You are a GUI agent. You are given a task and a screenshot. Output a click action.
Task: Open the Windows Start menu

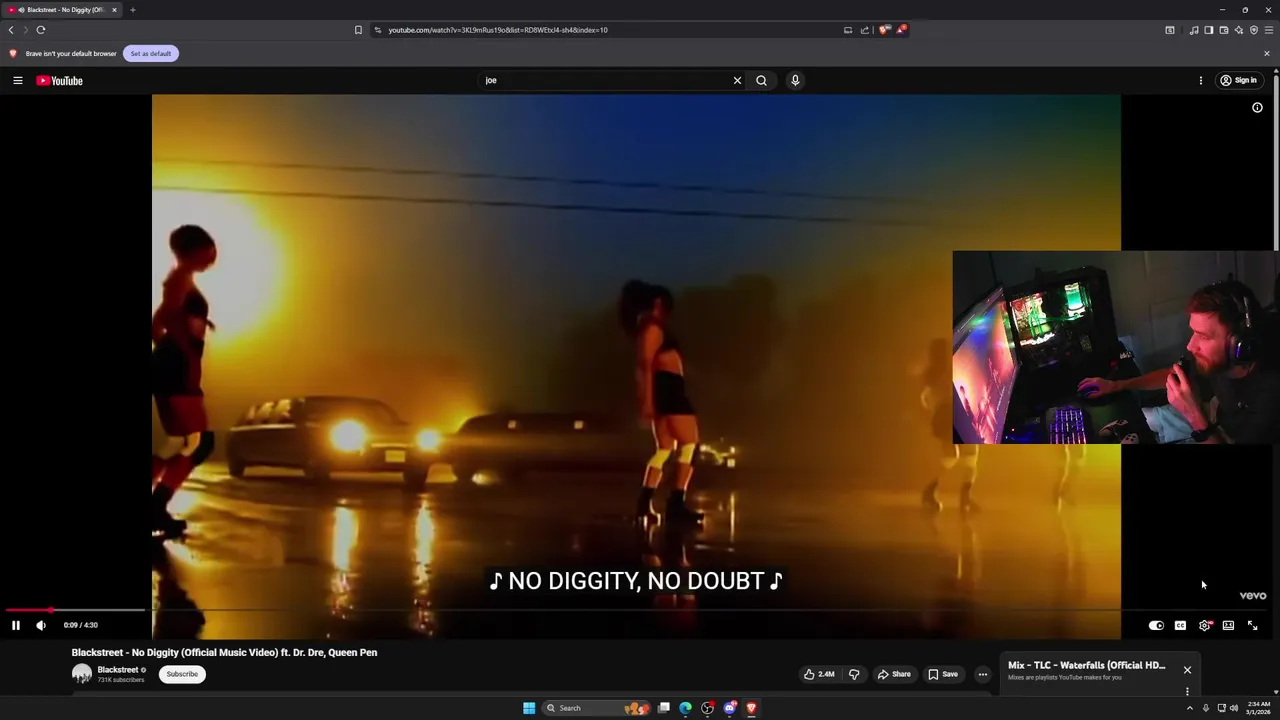[529, 708]
